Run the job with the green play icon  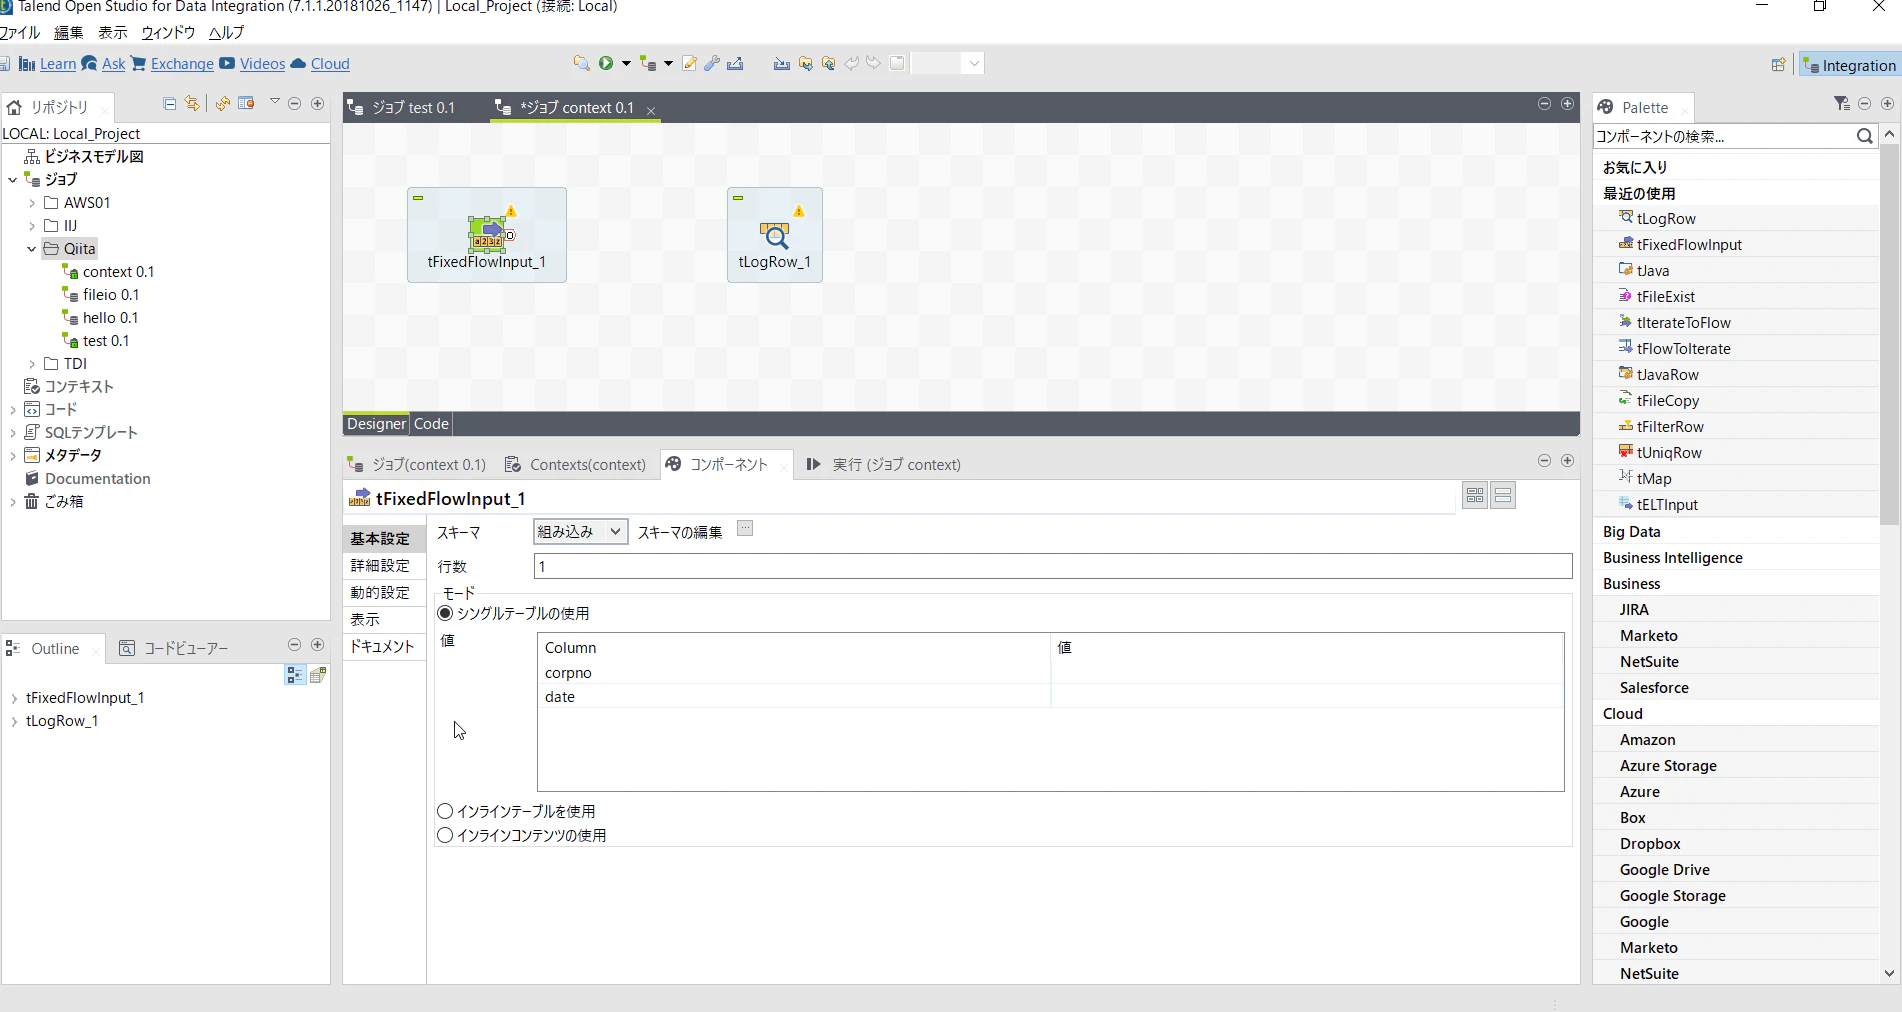(x=606, y=63)
